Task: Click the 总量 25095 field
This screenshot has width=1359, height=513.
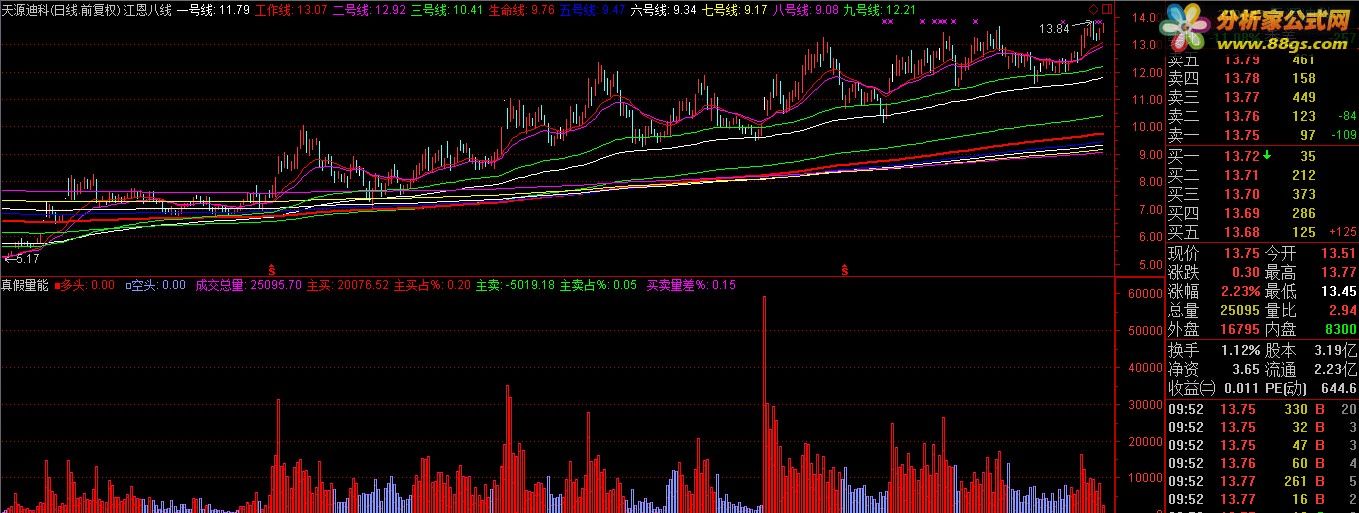Action: pyautogui.click(x=1212, y=310)
